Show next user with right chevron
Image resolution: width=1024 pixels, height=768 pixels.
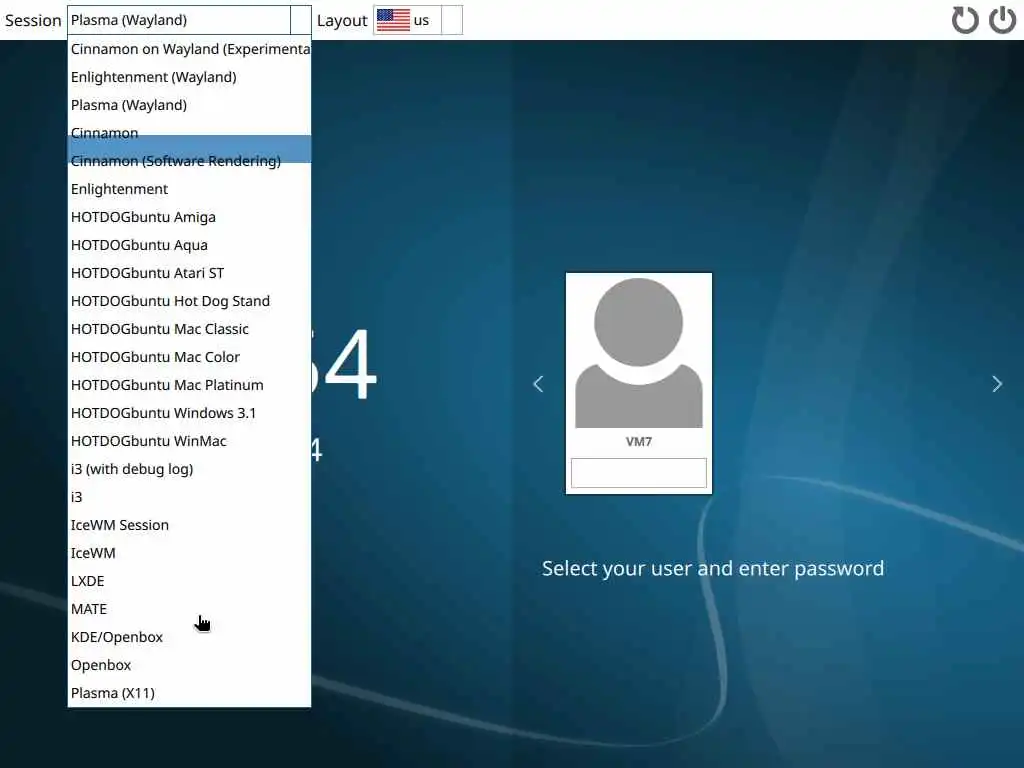[997, 384]
